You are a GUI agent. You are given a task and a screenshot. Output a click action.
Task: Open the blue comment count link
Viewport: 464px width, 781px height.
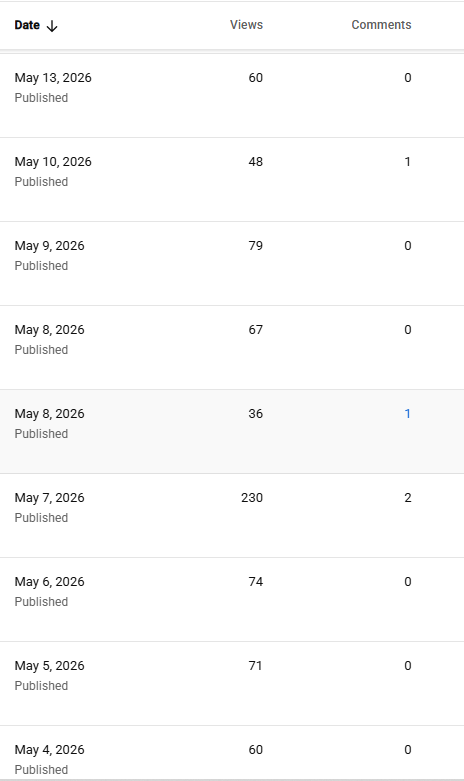[408, 414]
